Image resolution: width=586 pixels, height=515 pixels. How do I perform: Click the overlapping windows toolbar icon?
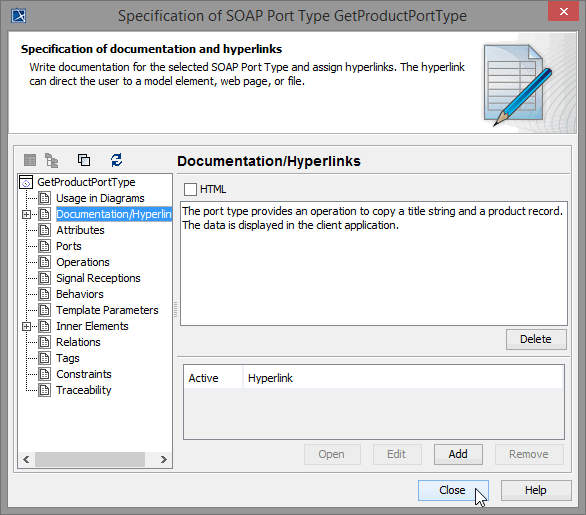tap(84, 160)
